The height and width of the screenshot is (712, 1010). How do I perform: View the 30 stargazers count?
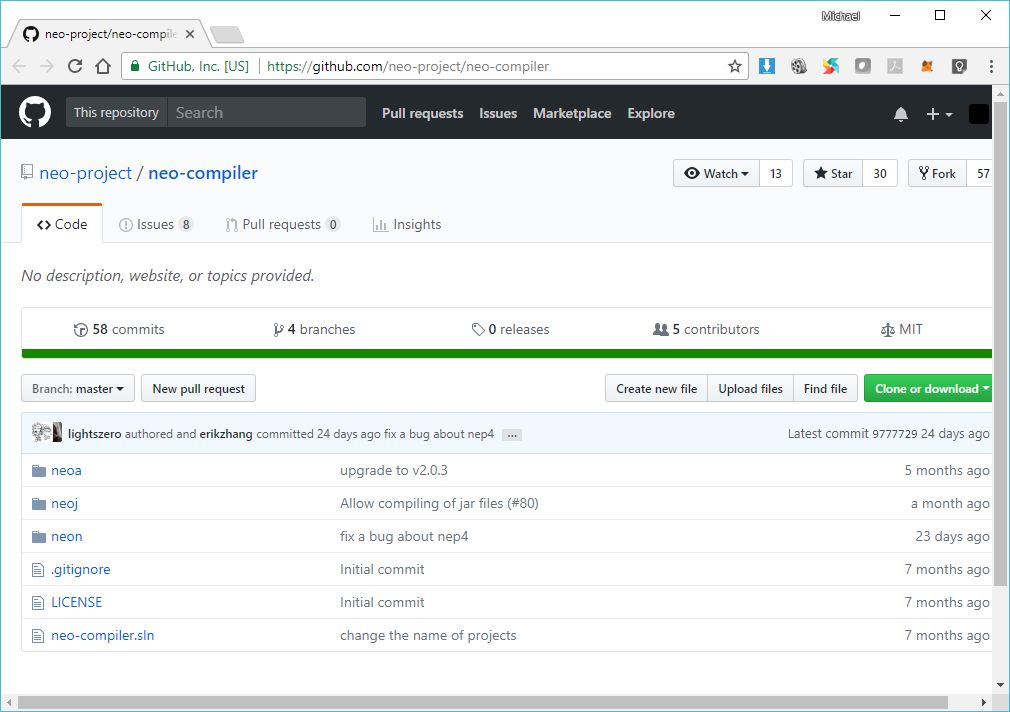[880, 173]
